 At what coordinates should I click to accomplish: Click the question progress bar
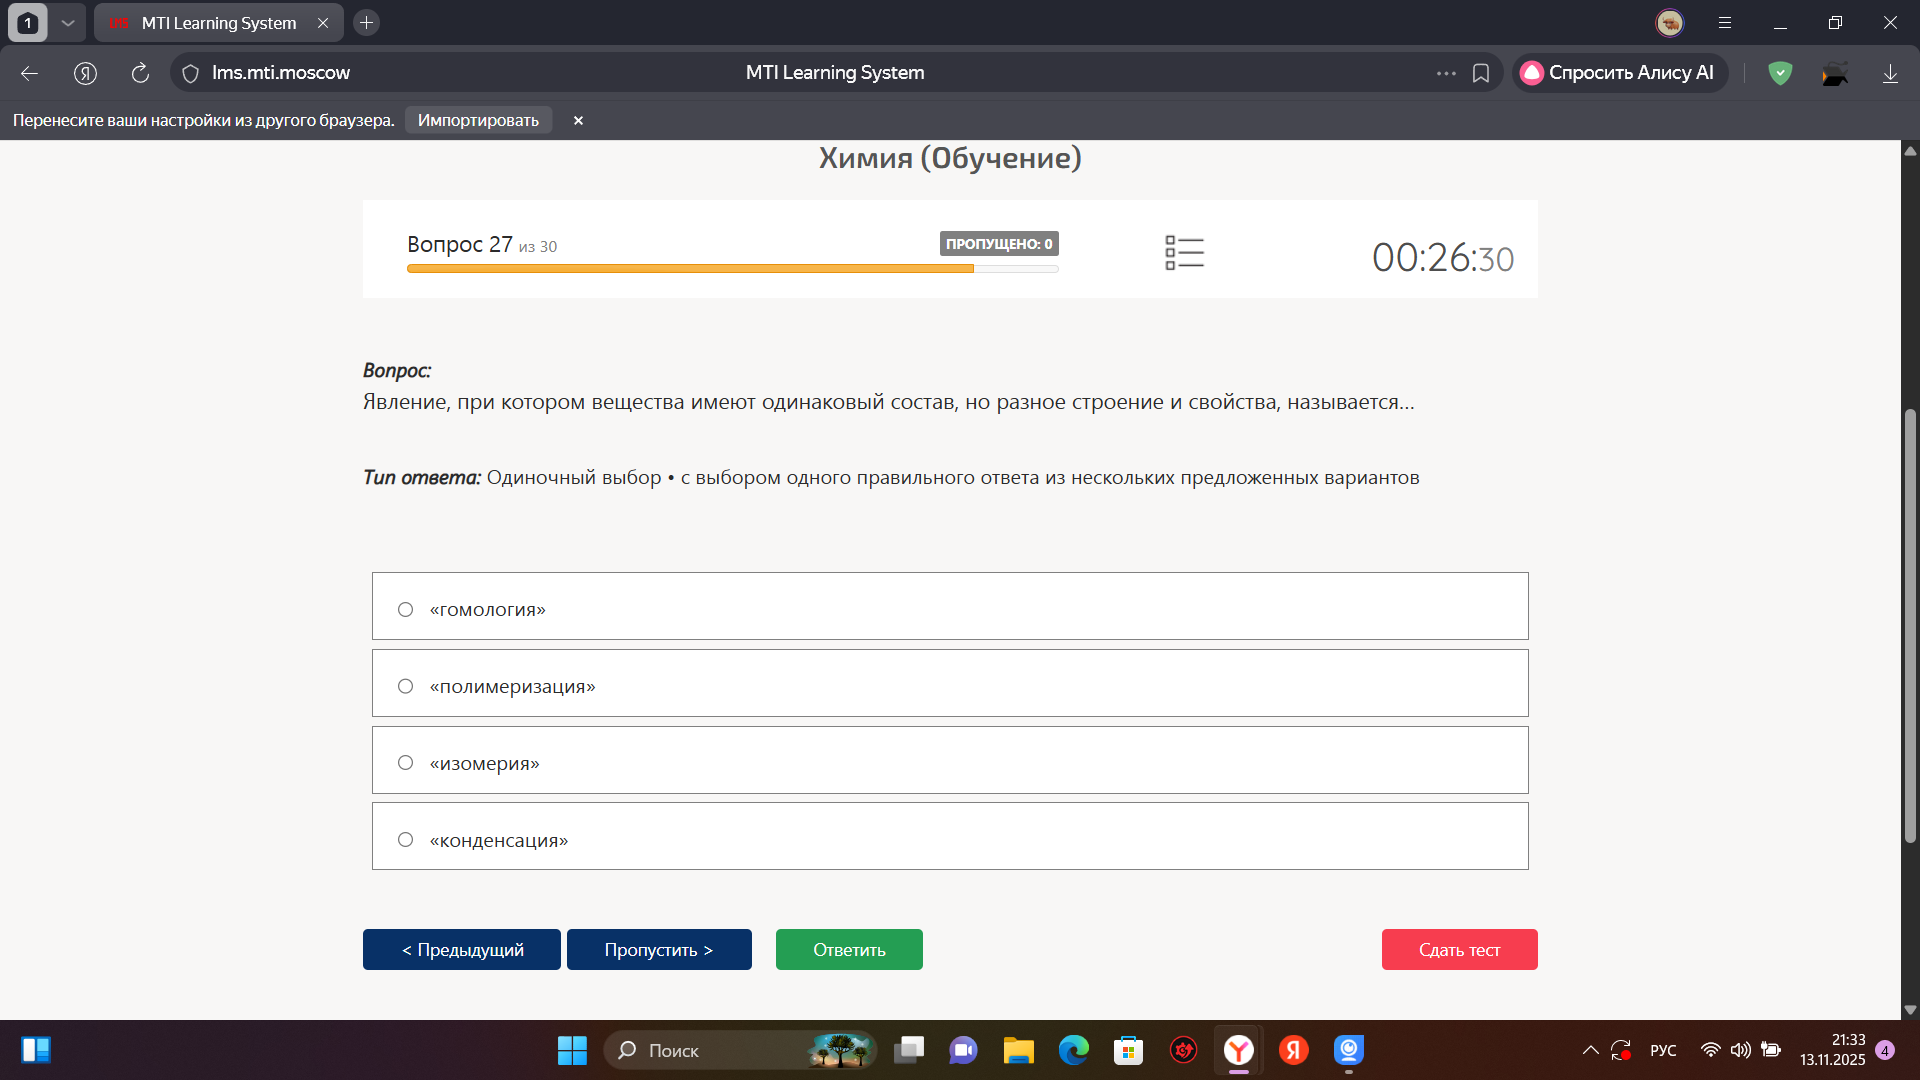coord(732,268)
